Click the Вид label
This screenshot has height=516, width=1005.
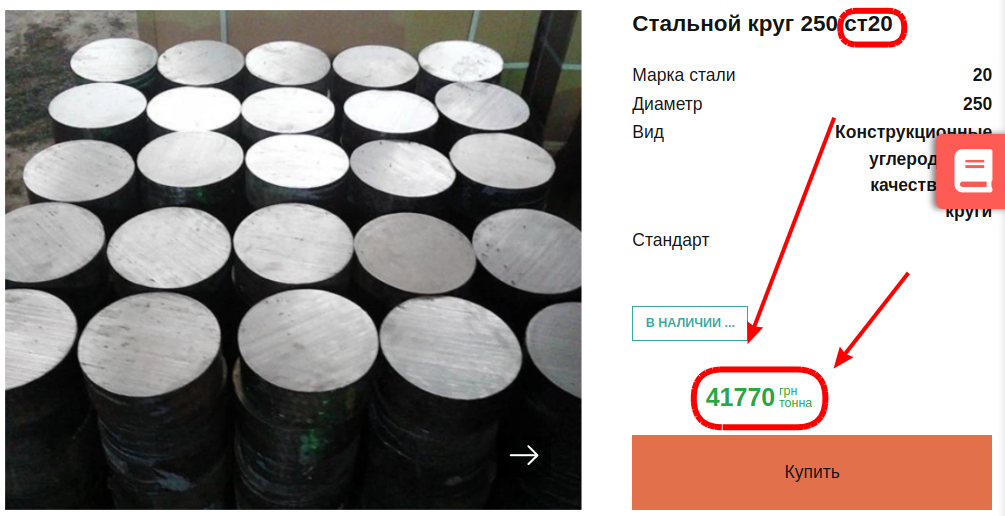coord(648,133)
